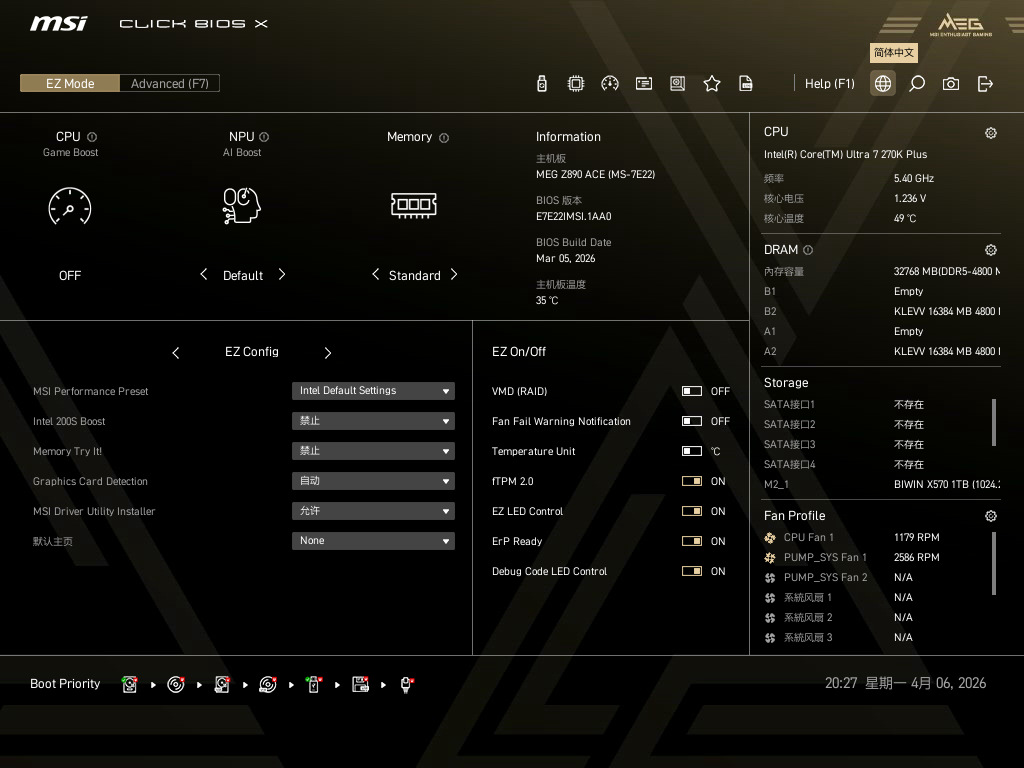Open MSI Driver Utility Installer dropdown
Screen dimensions: 1024x768
coord(373,511)
